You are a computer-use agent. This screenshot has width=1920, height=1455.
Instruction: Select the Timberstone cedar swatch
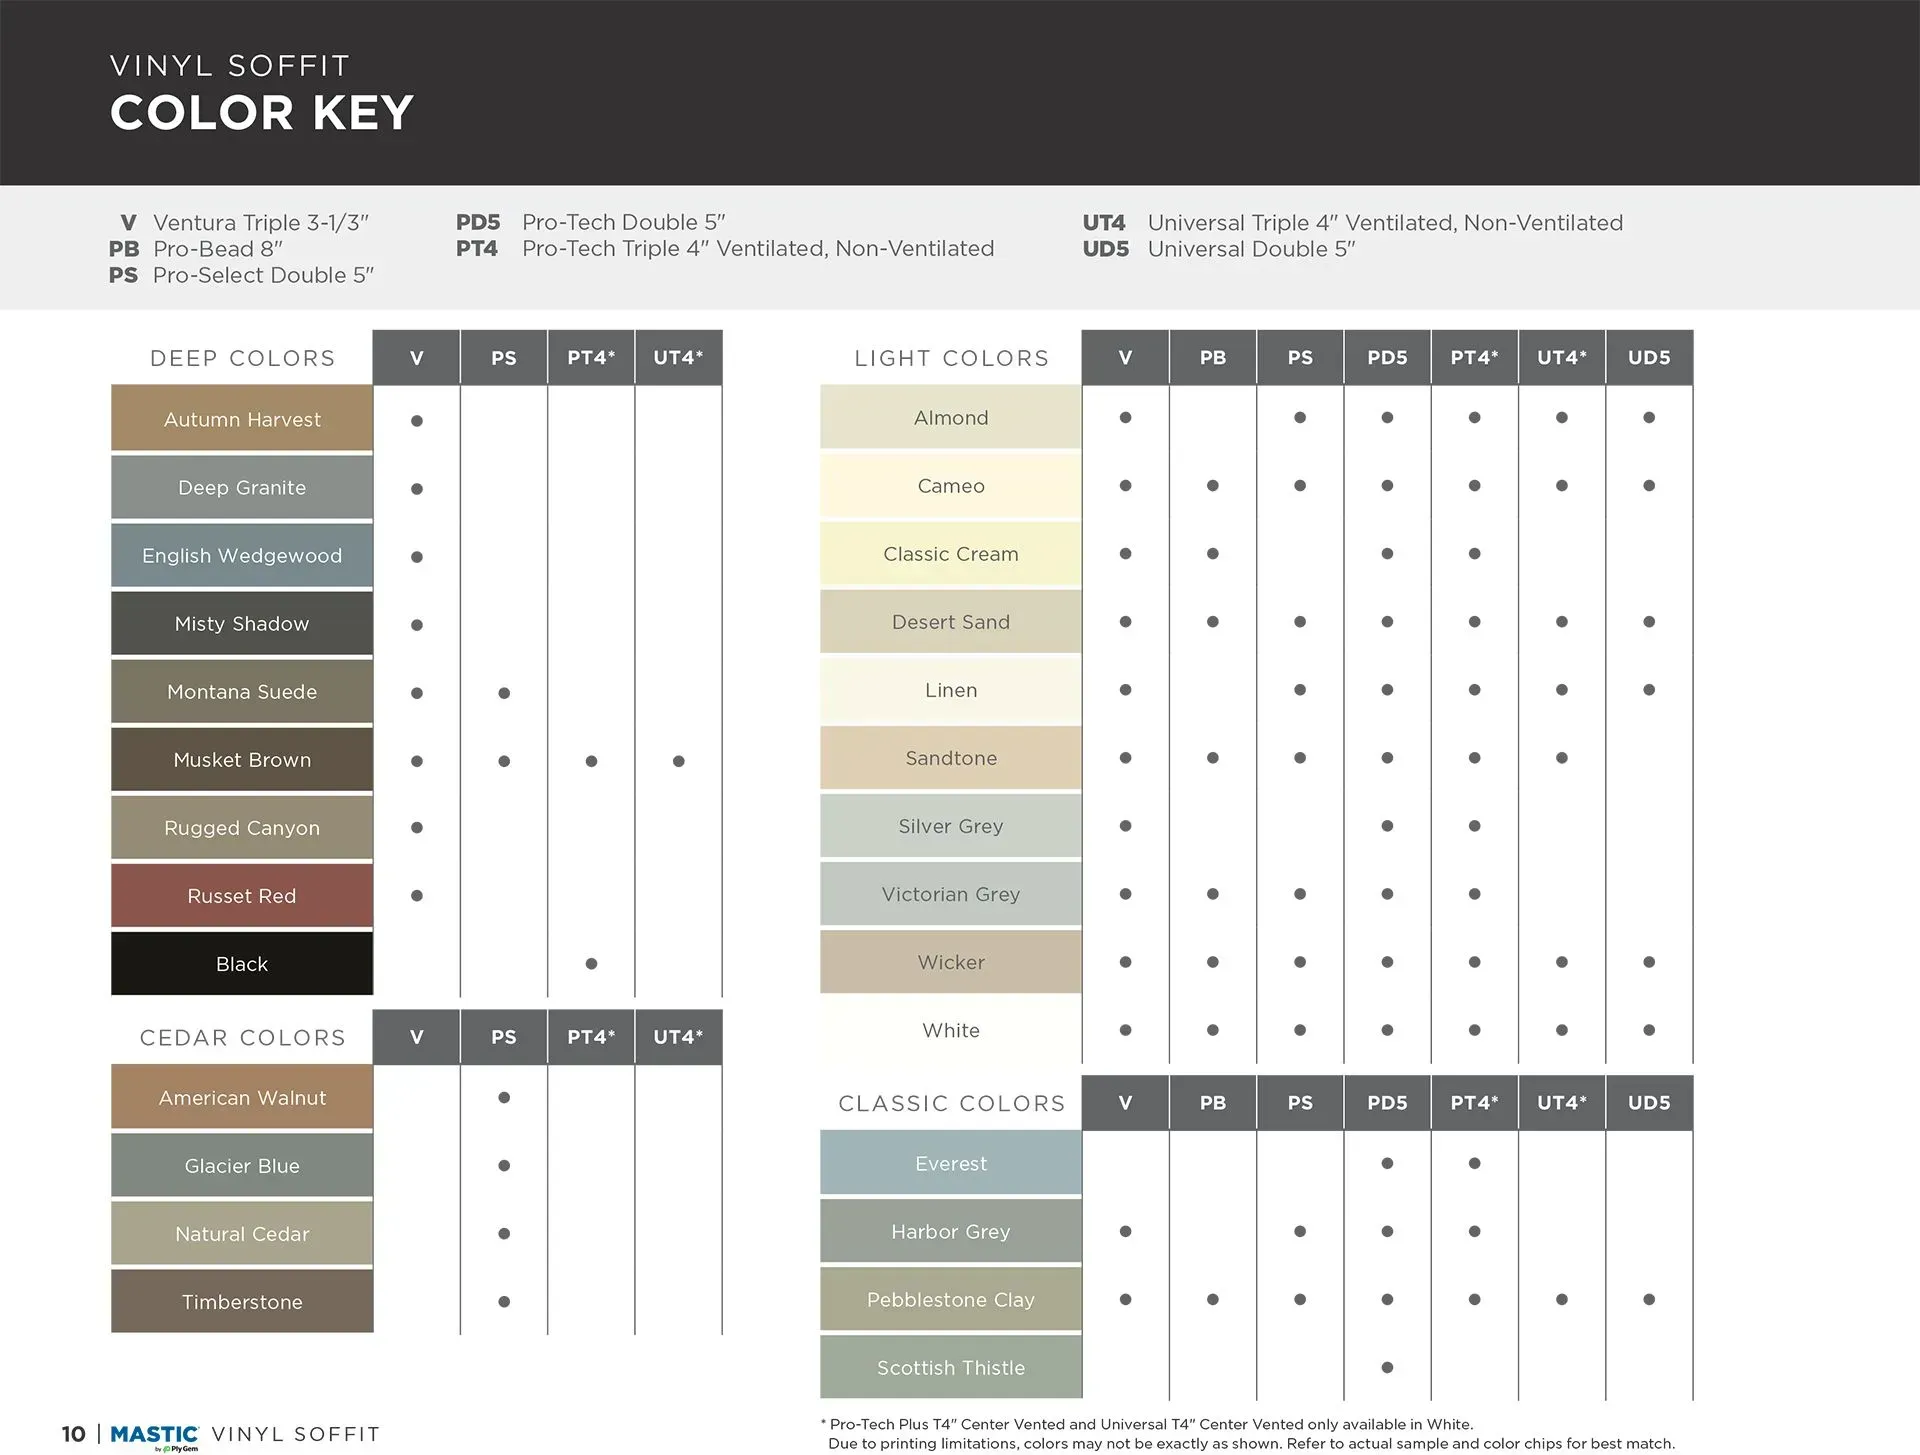[x=241, y=1301]
